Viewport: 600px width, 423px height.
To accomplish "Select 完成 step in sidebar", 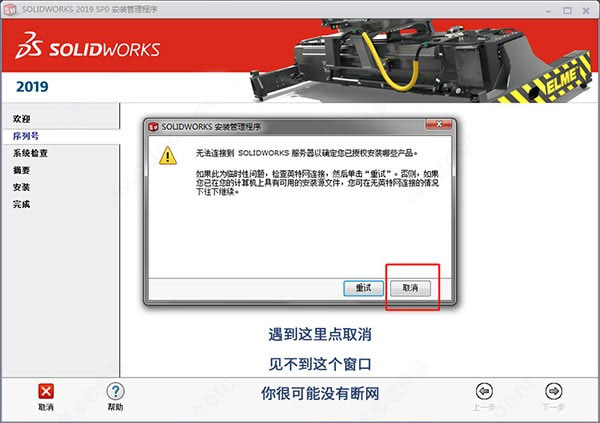I will tap(21, 204).
